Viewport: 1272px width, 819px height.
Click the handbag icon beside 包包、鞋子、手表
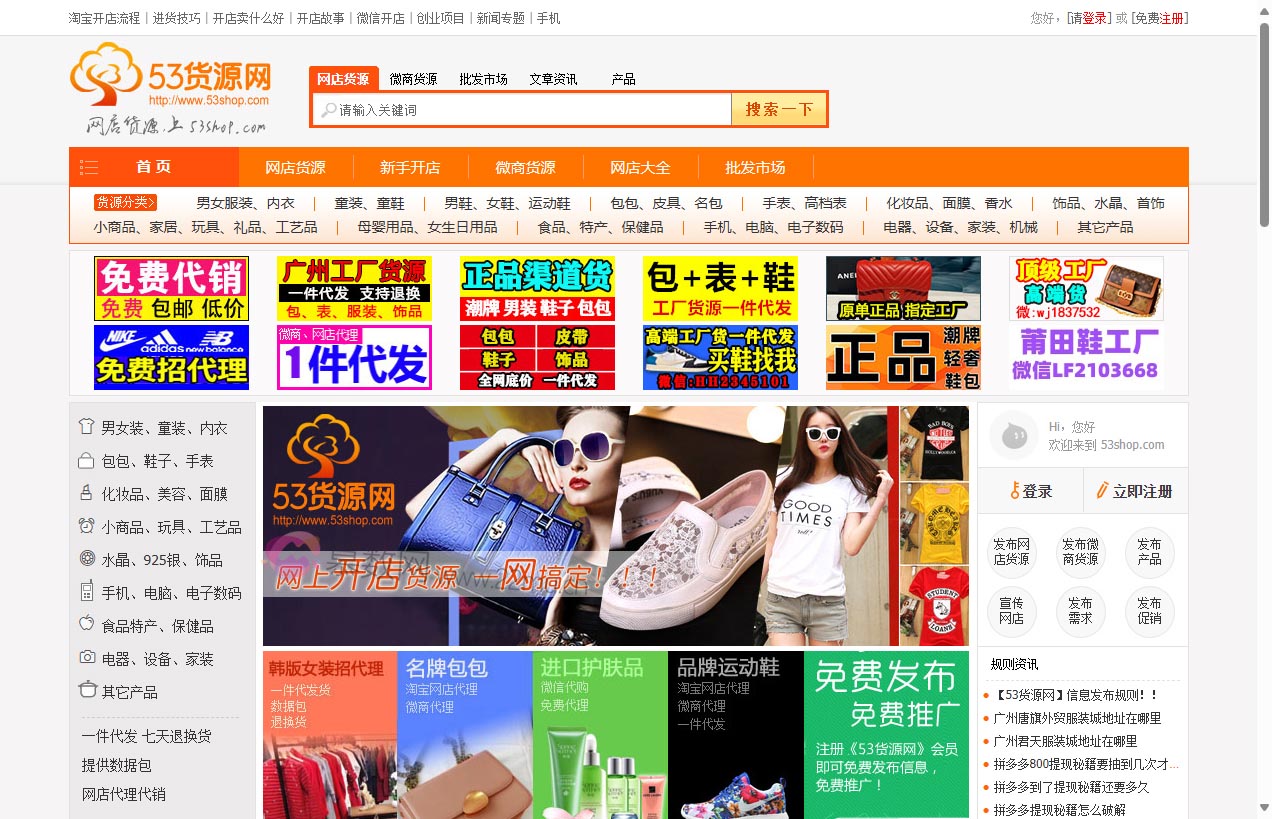[88, 460]
